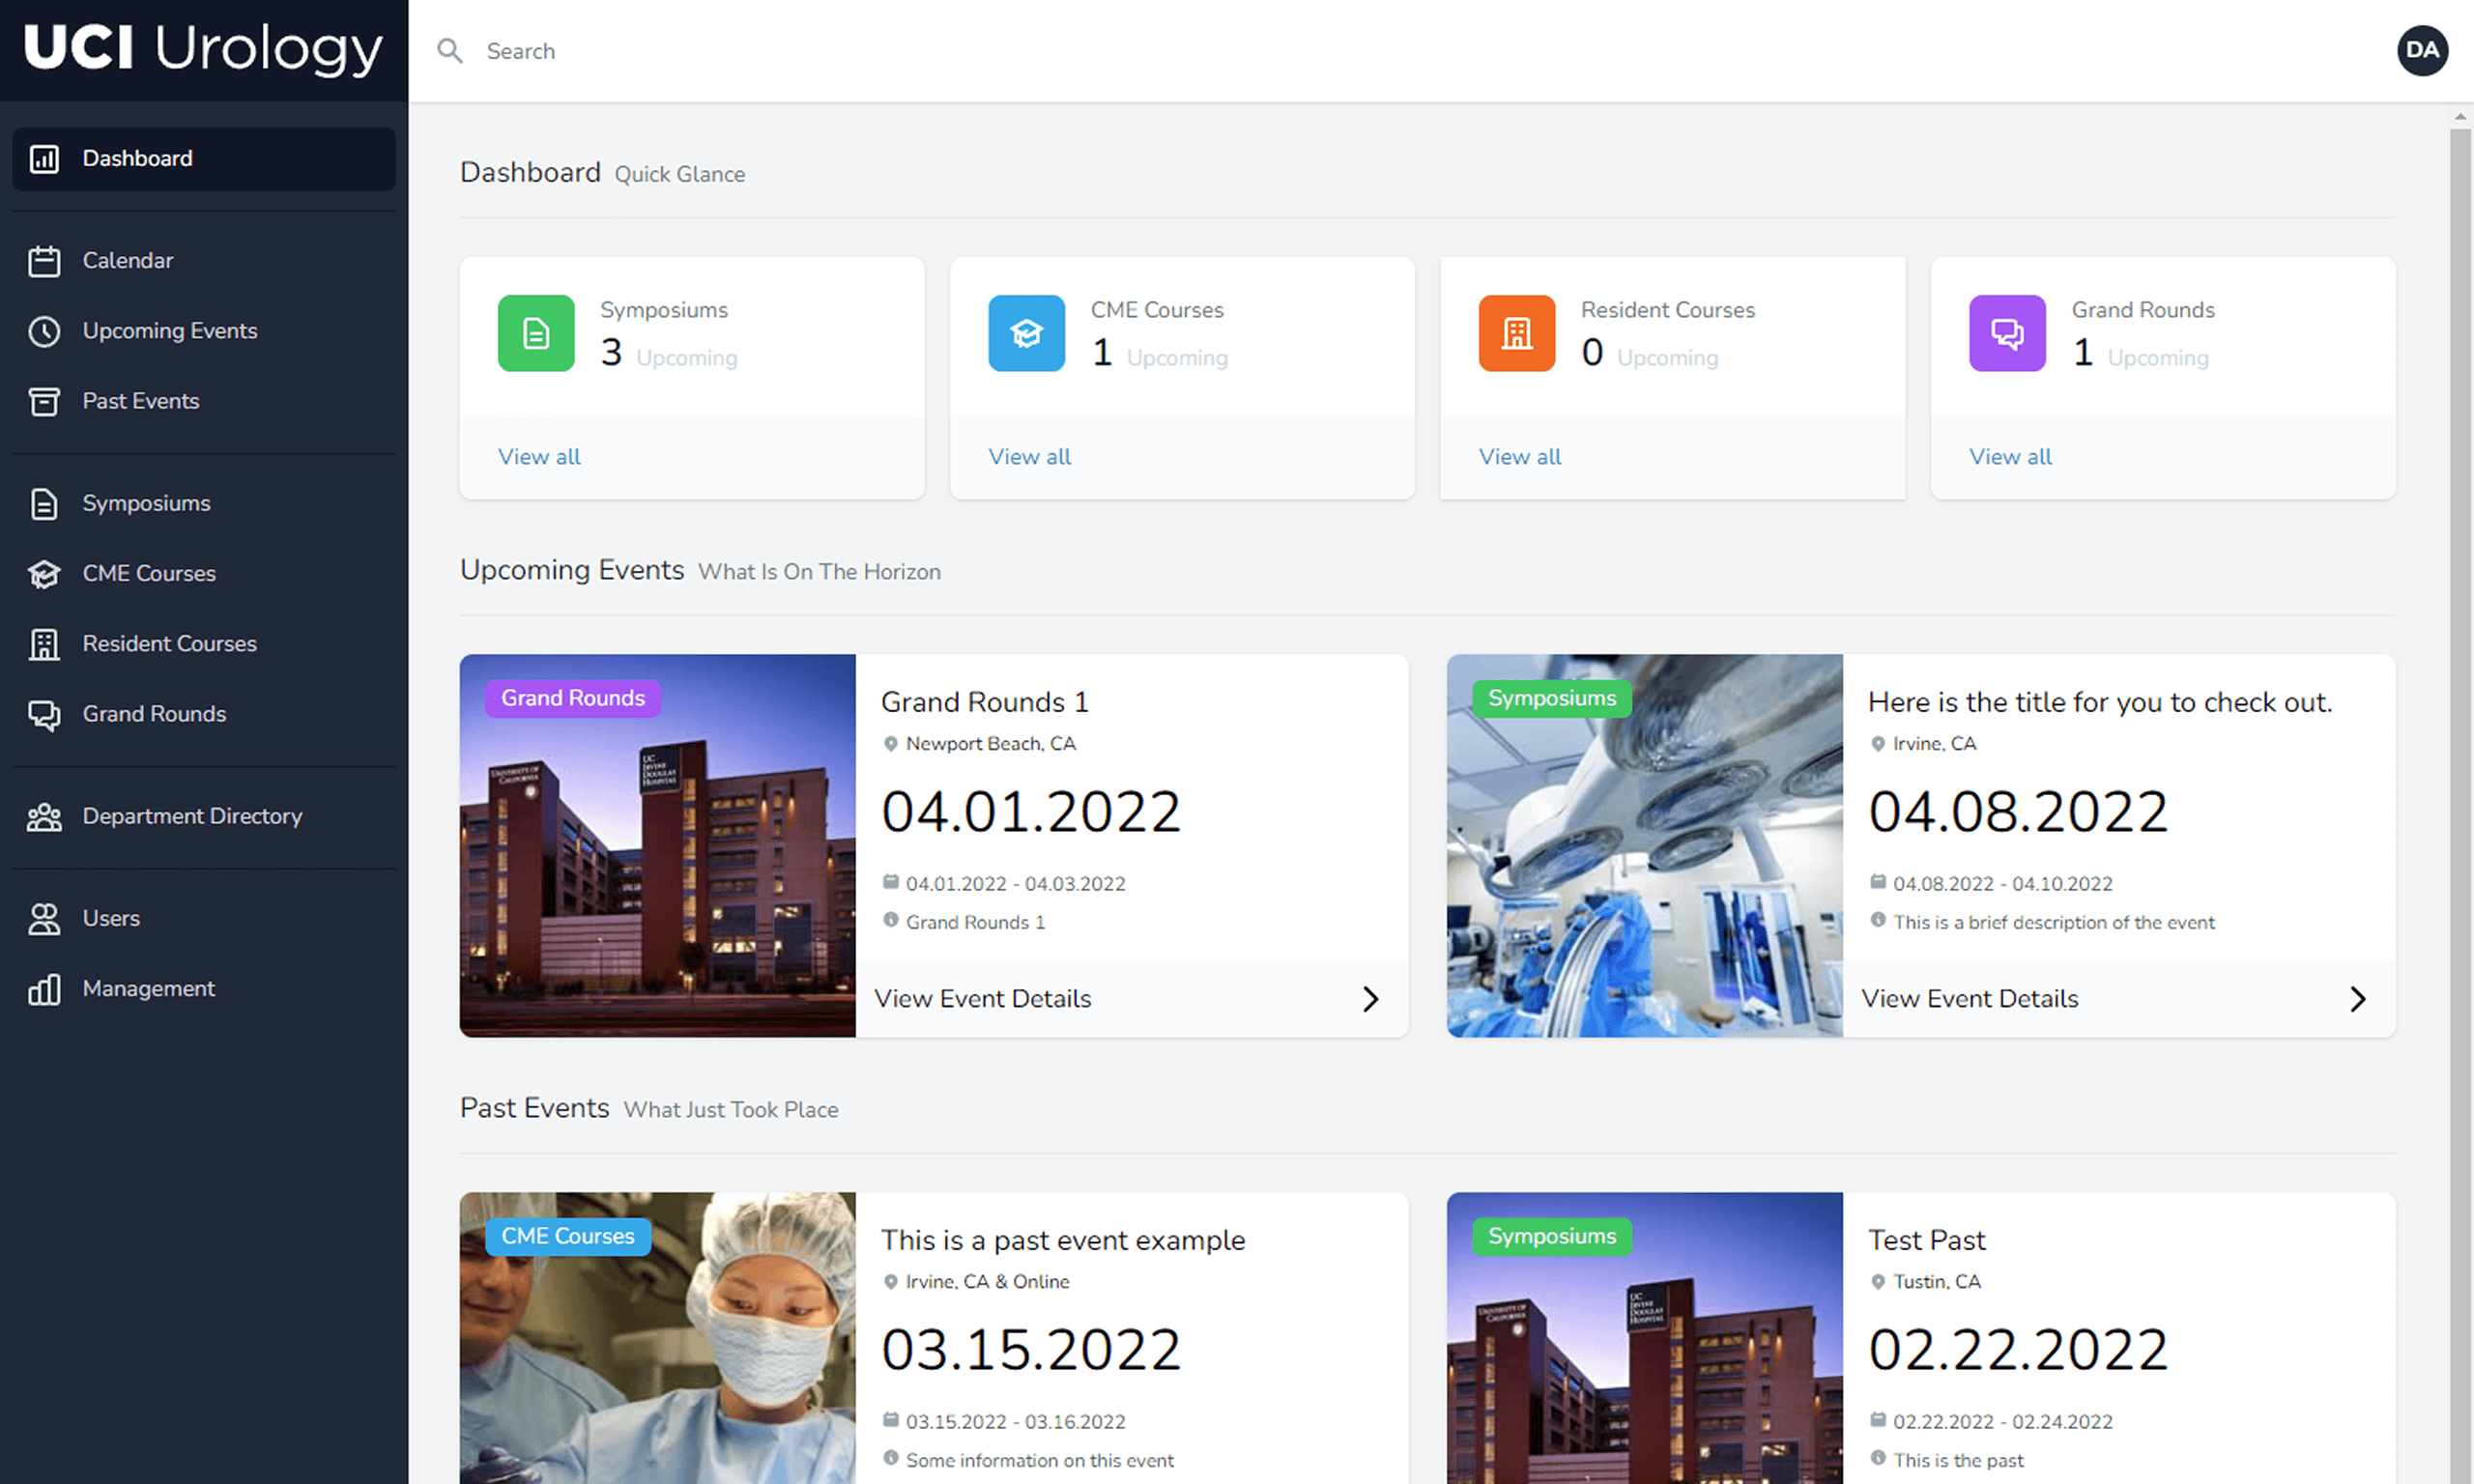Open Upcoming Events in sidebar
Screen dimensions: 2474x1484
(169, 331)
